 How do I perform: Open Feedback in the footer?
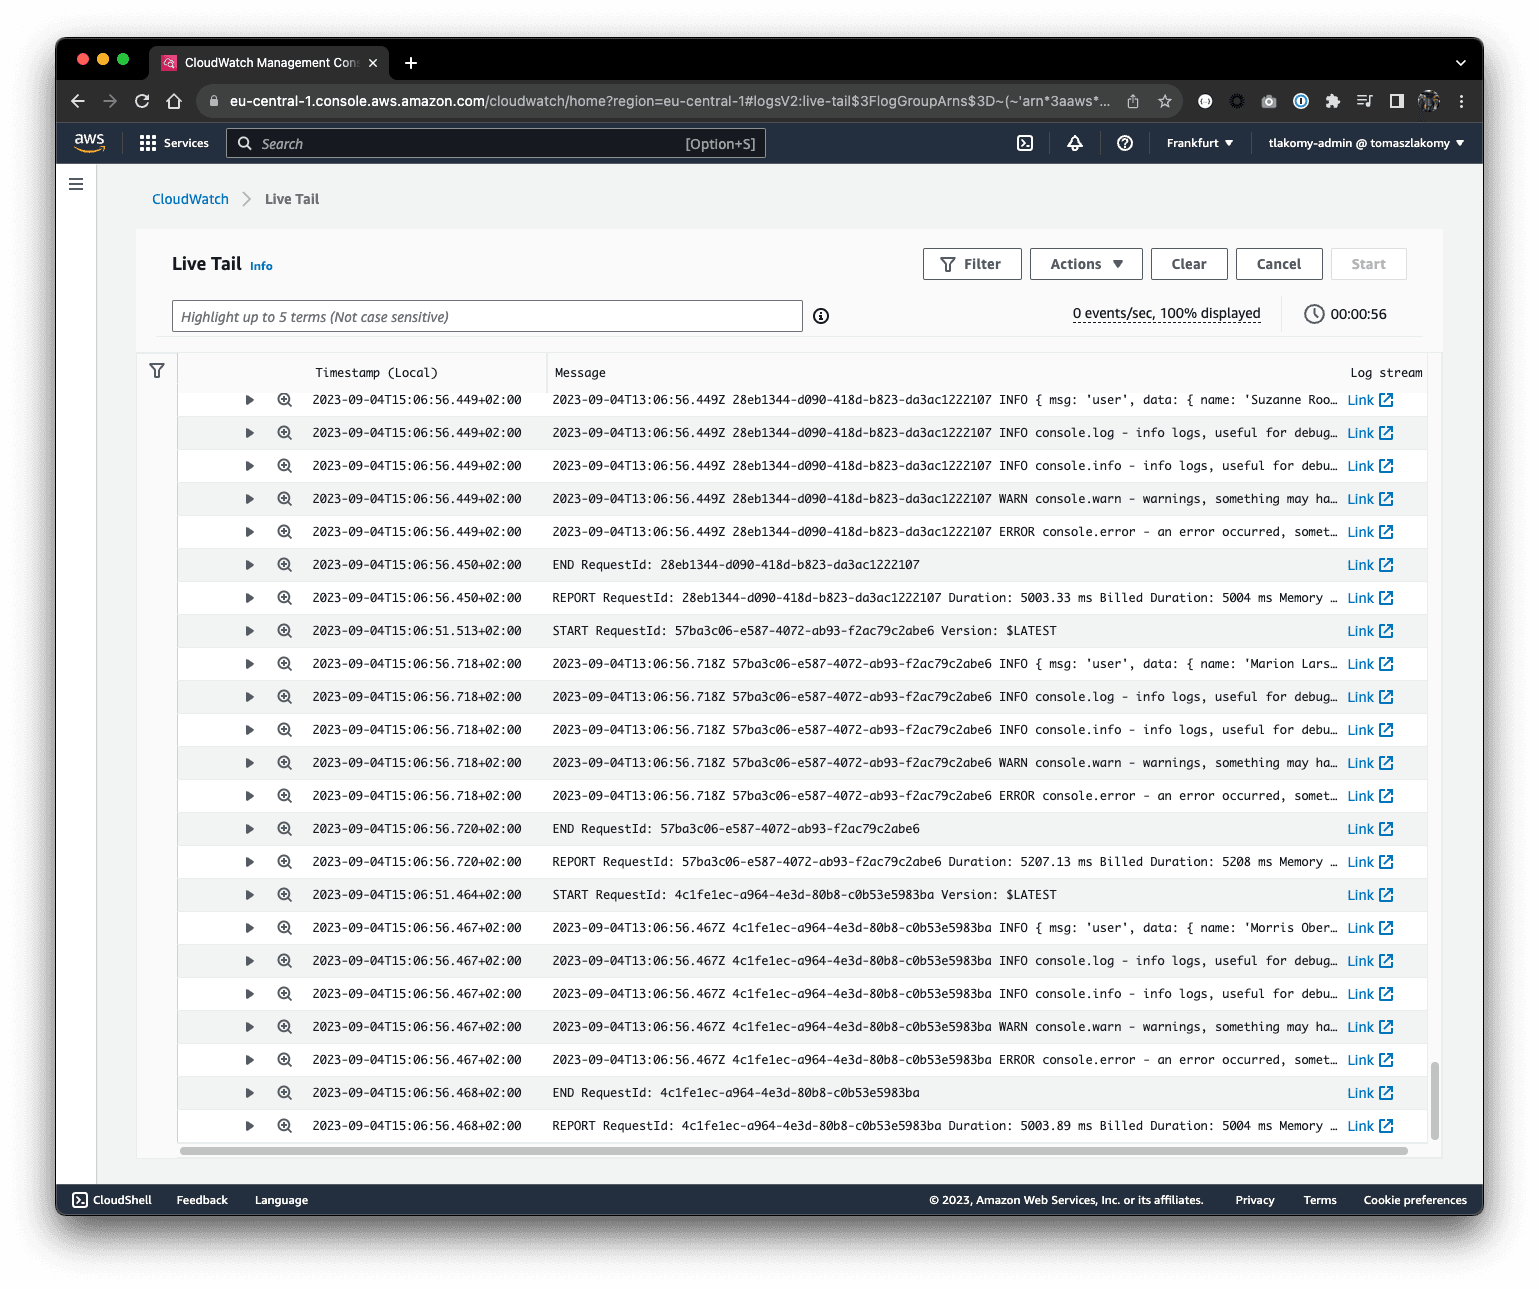click(x=202, y=1200)
